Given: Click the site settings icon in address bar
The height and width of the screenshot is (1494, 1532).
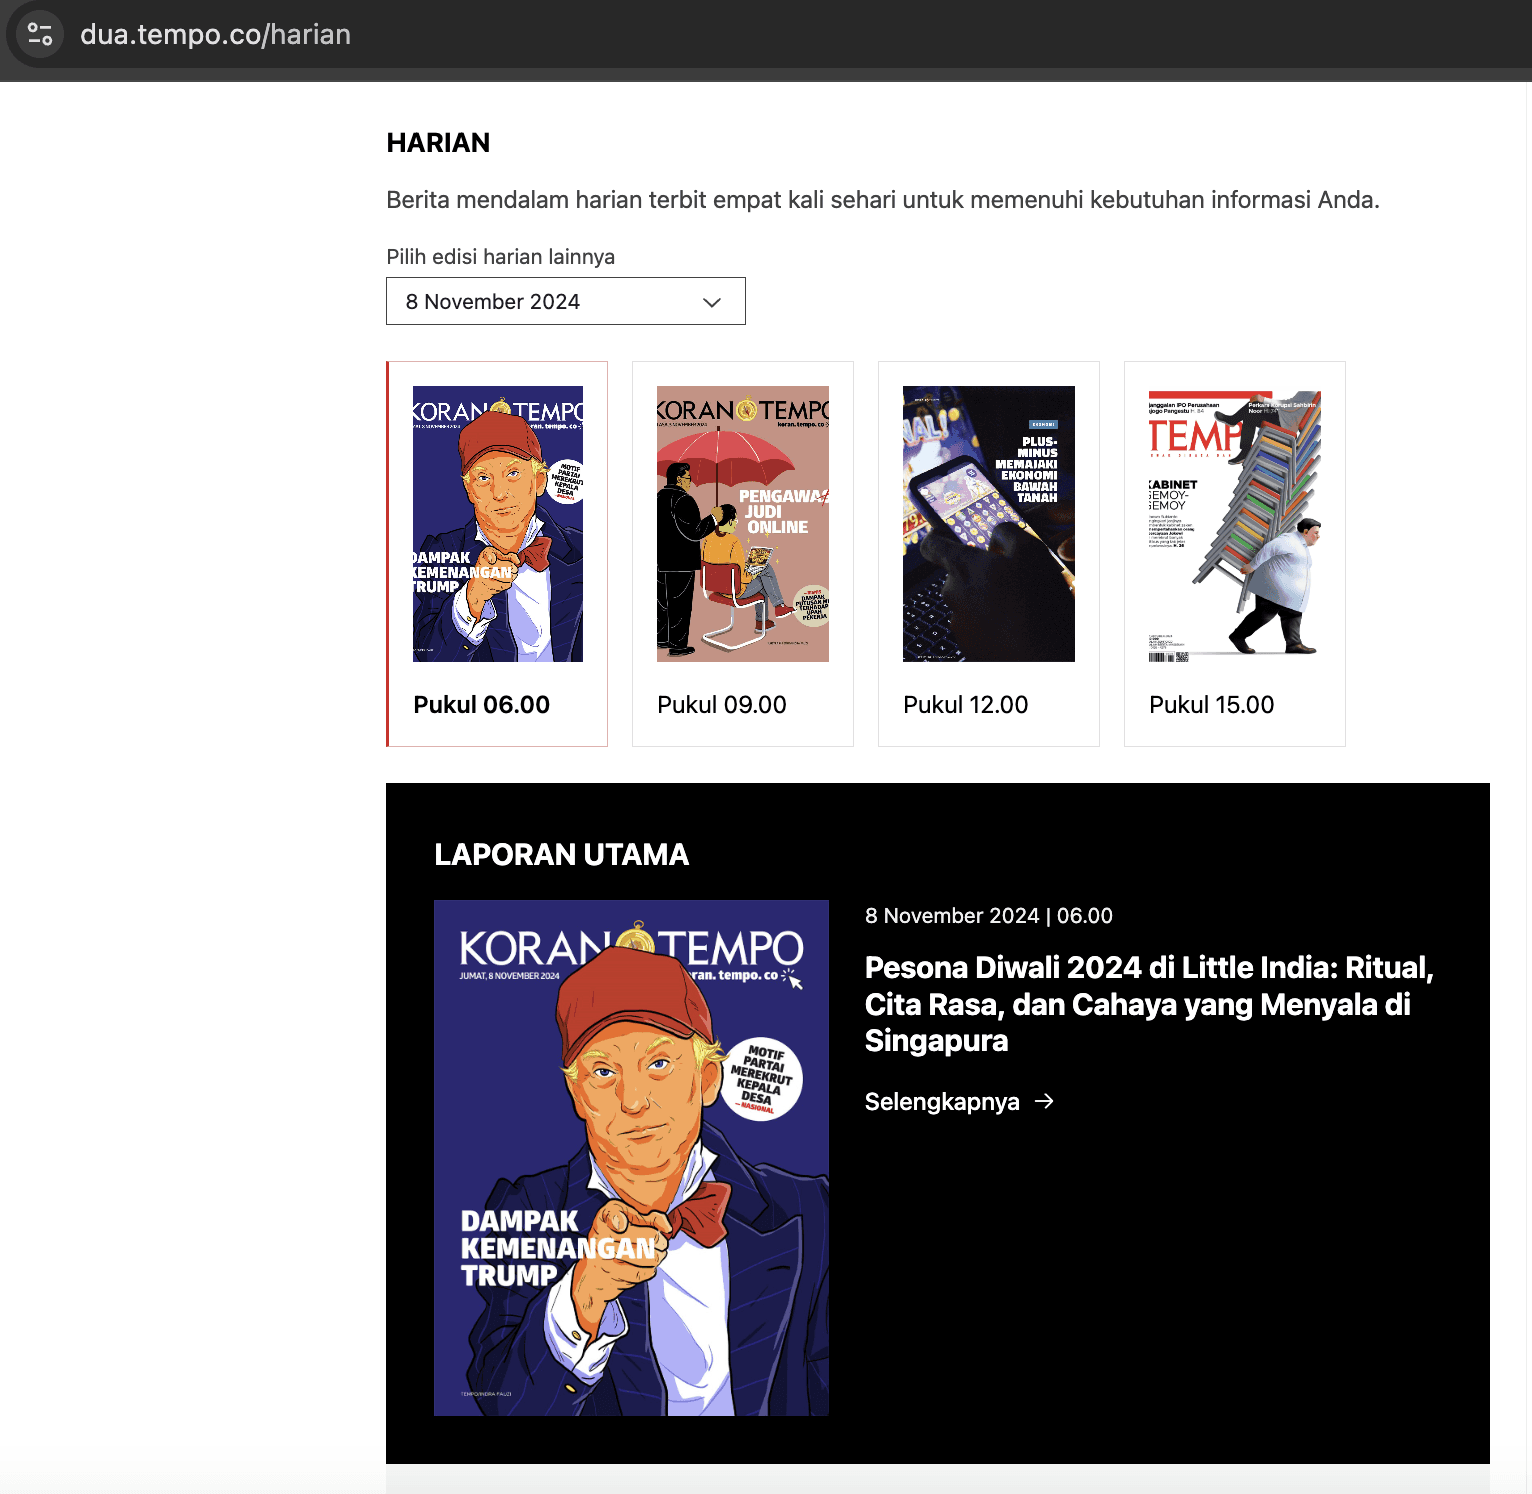Looking at the screenshot, I should click(40, 34).
